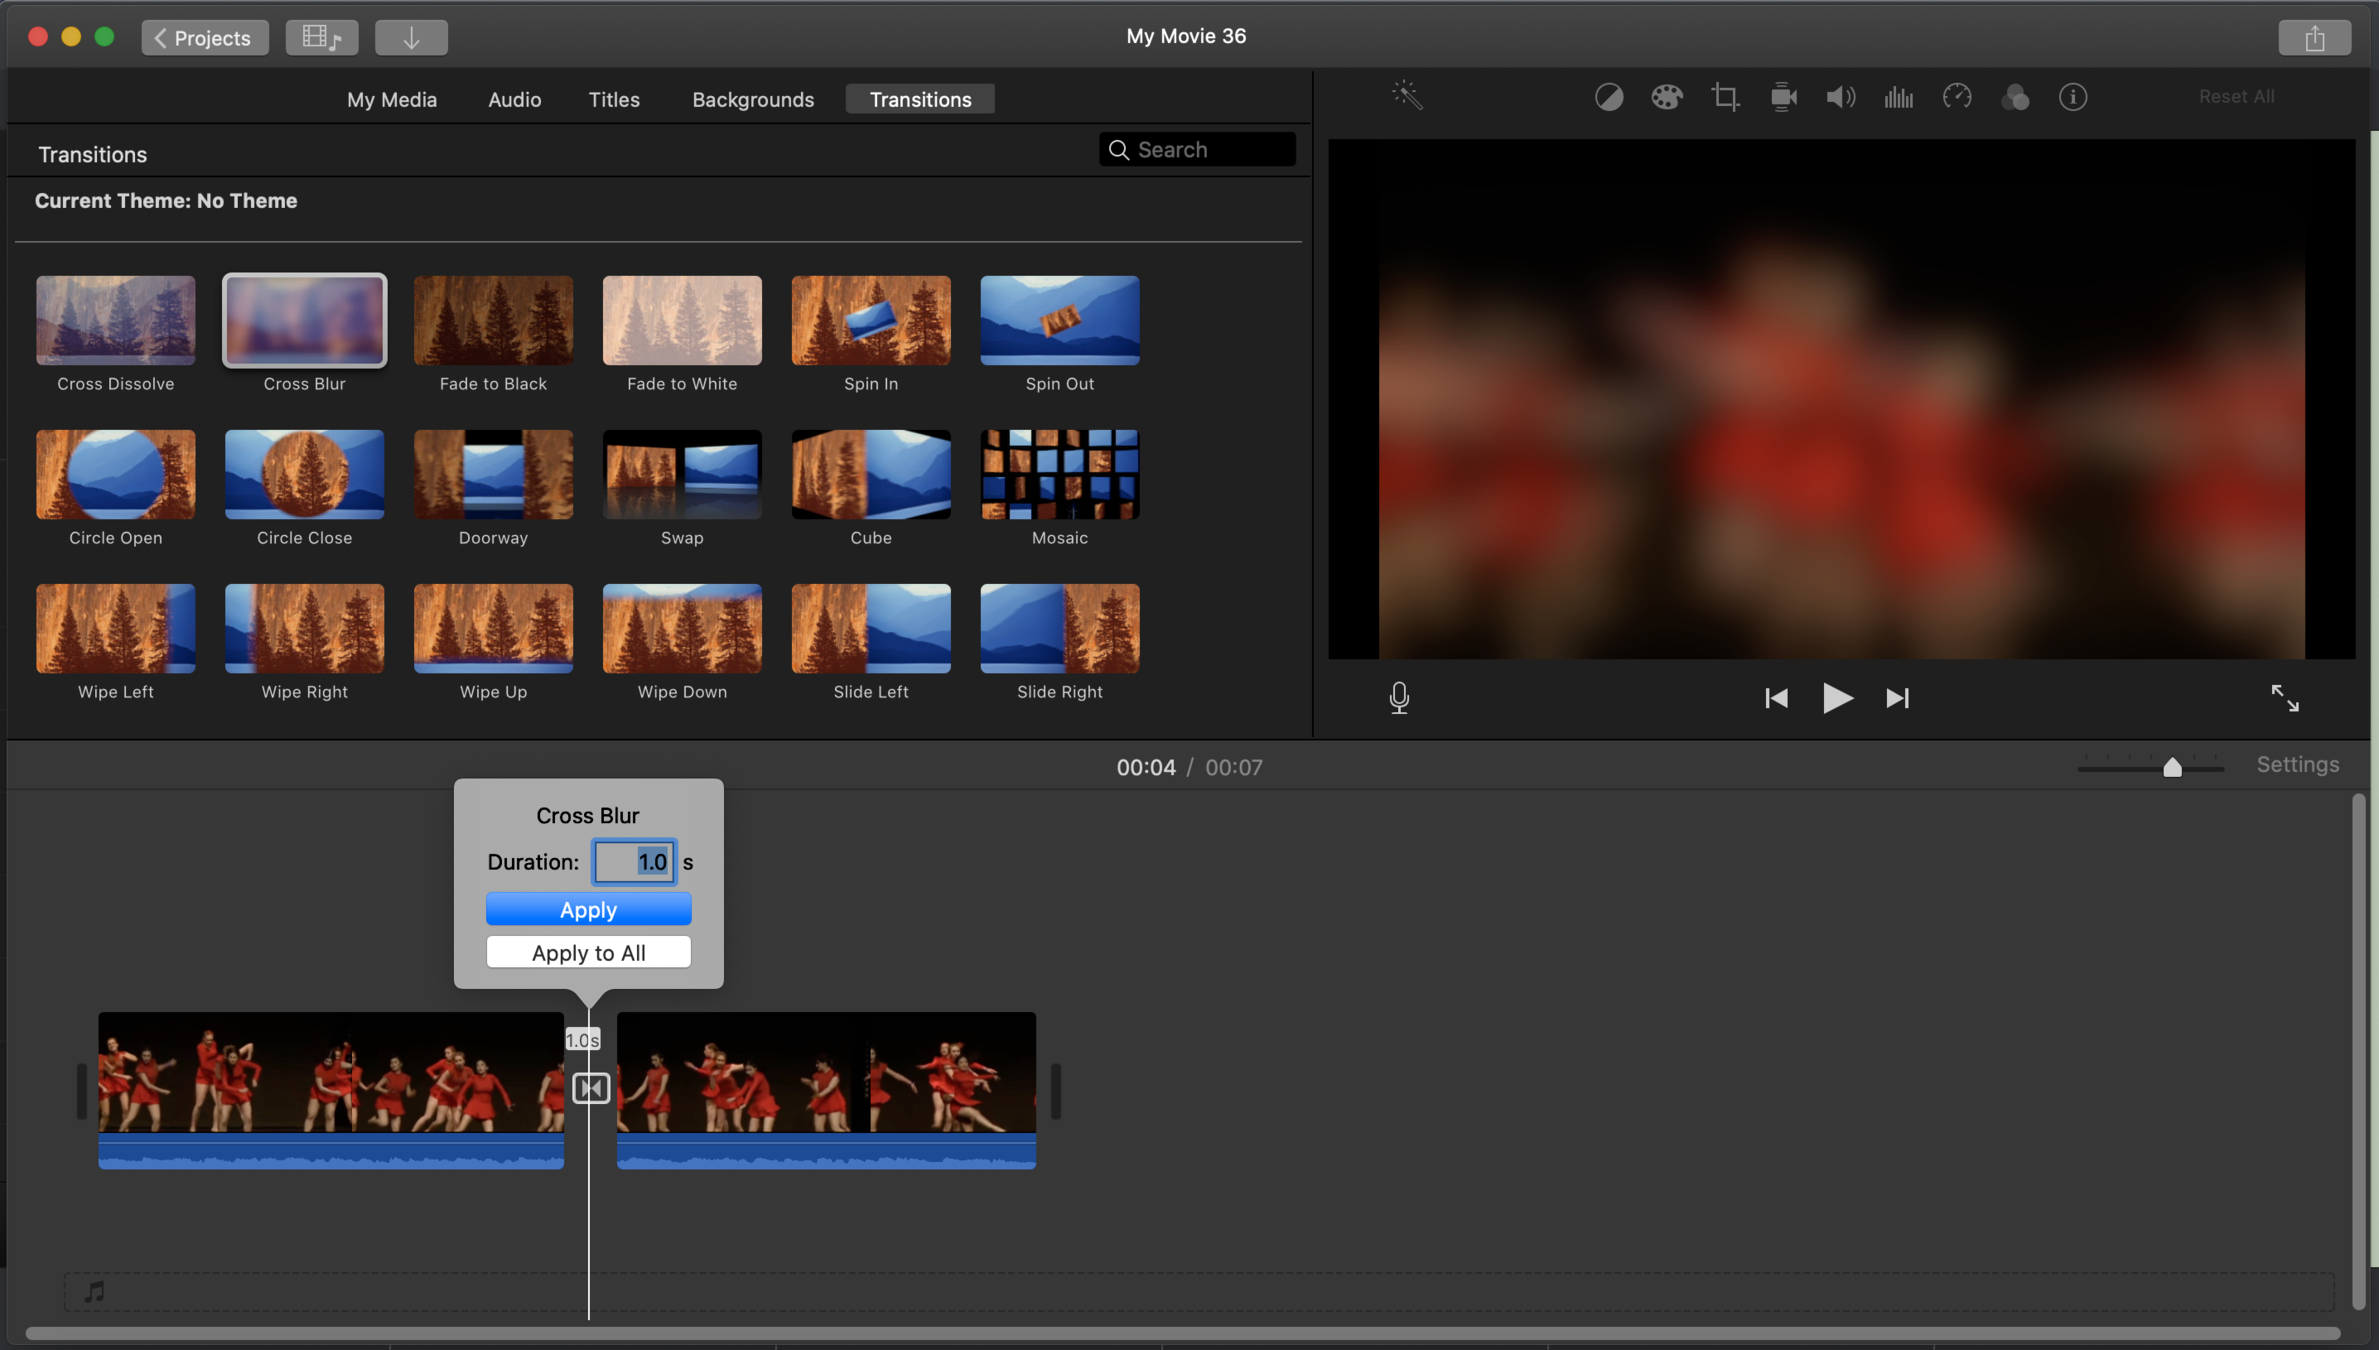Image resolution: width=2379 pixels, height=1350 pixels.
Task: Open the color correction palette icon
Action: click(x=1666, y=97)
